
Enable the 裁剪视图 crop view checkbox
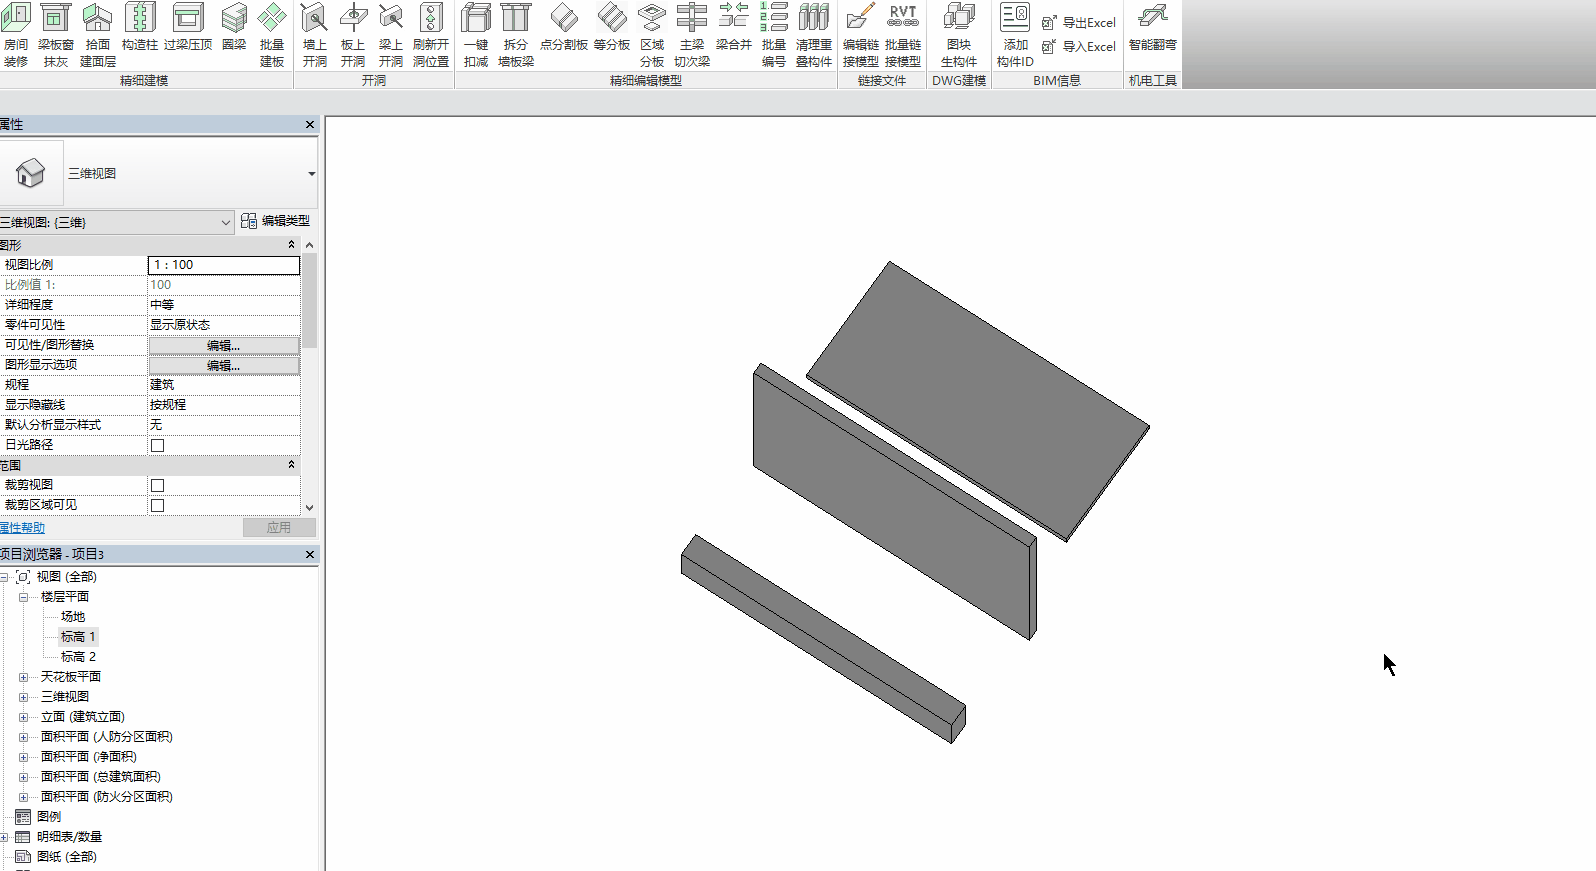point(157,485)
